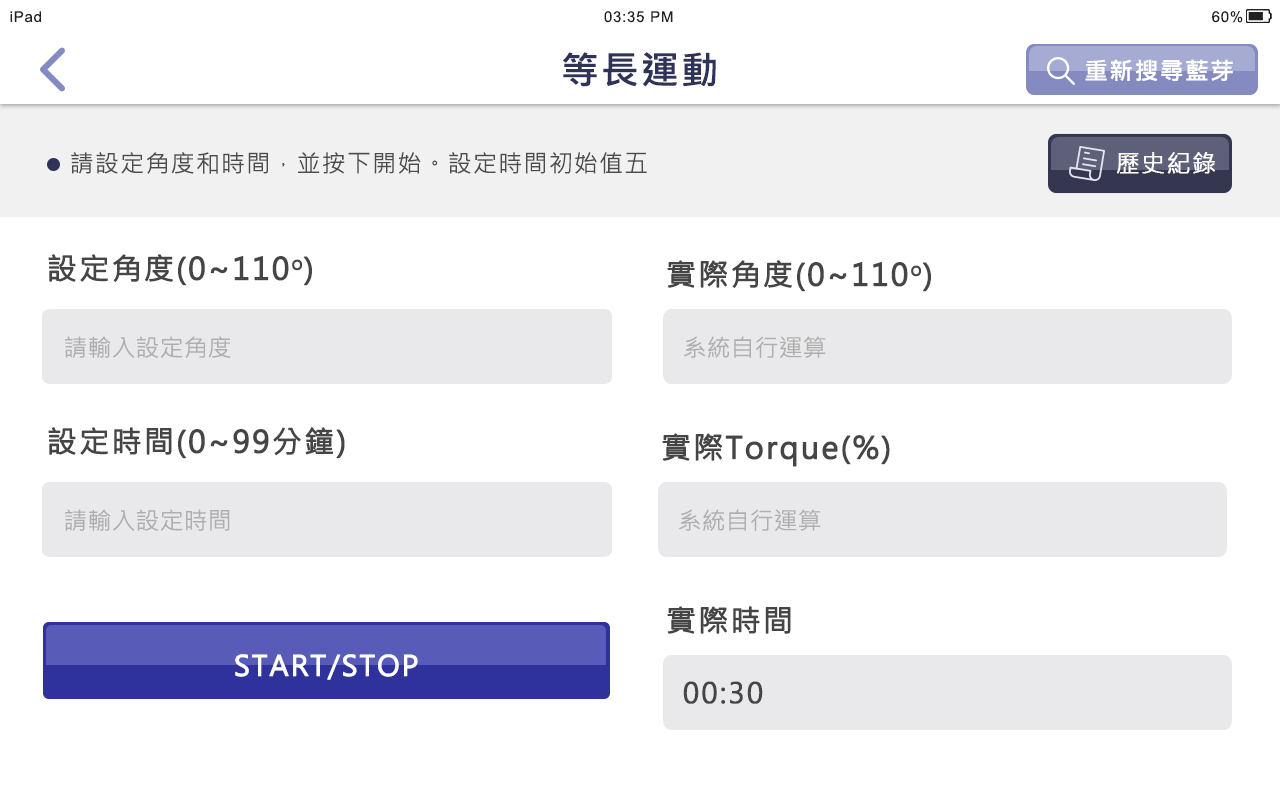Tap the 03:35 PM status bar clock

point(639,17)
